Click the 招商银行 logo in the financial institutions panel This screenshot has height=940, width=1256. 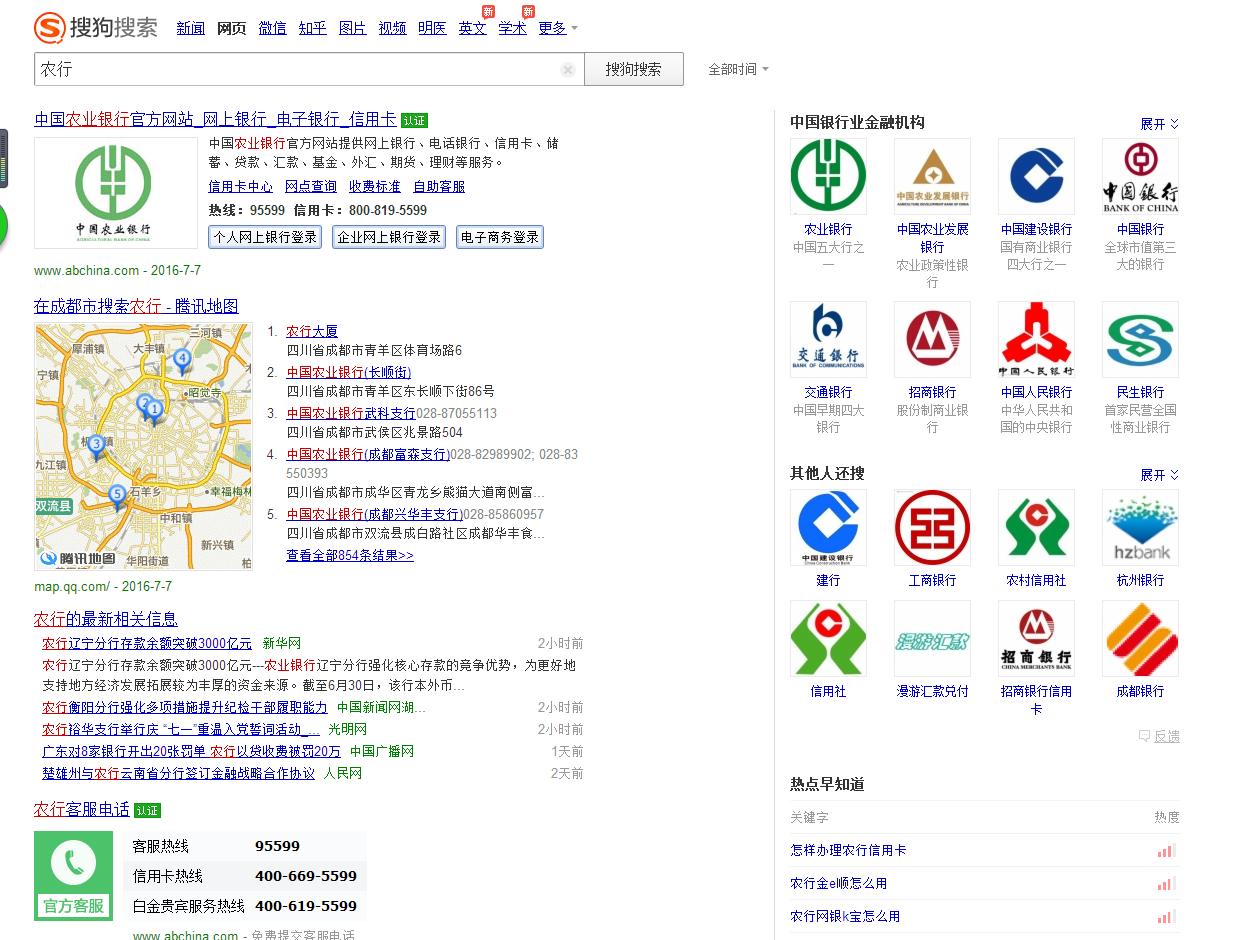[x=932, y=340]
